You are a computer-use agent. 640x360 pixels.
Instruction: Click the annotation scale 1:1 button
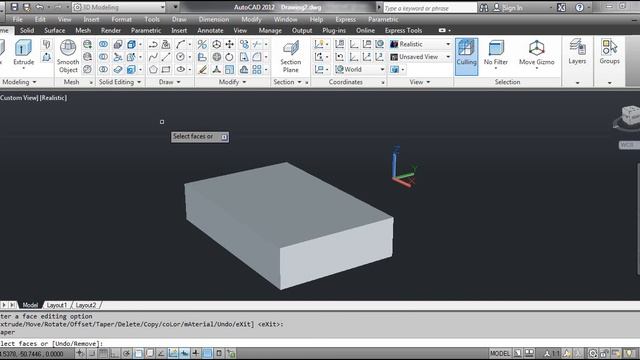click(x=552, y=353)
